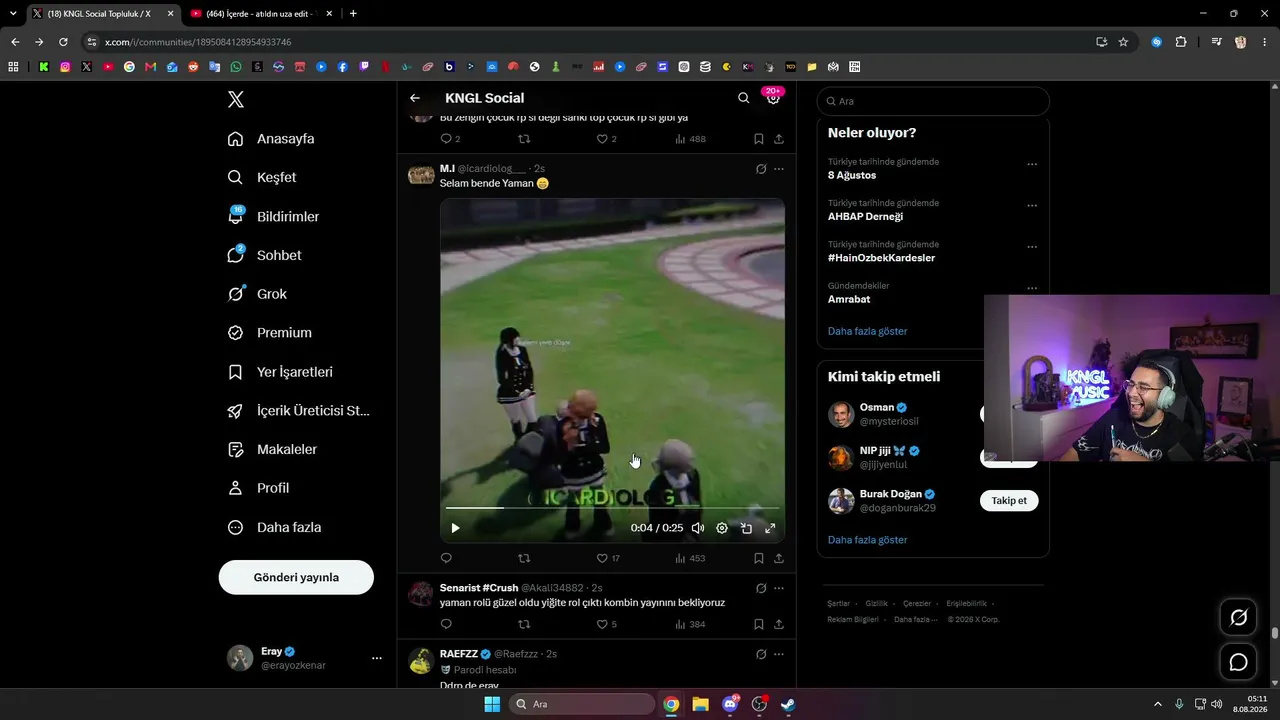The width and height of the screenshot is (1280, 720).
Task: Open Bildirimler notifications page
Action: (273, 216)
